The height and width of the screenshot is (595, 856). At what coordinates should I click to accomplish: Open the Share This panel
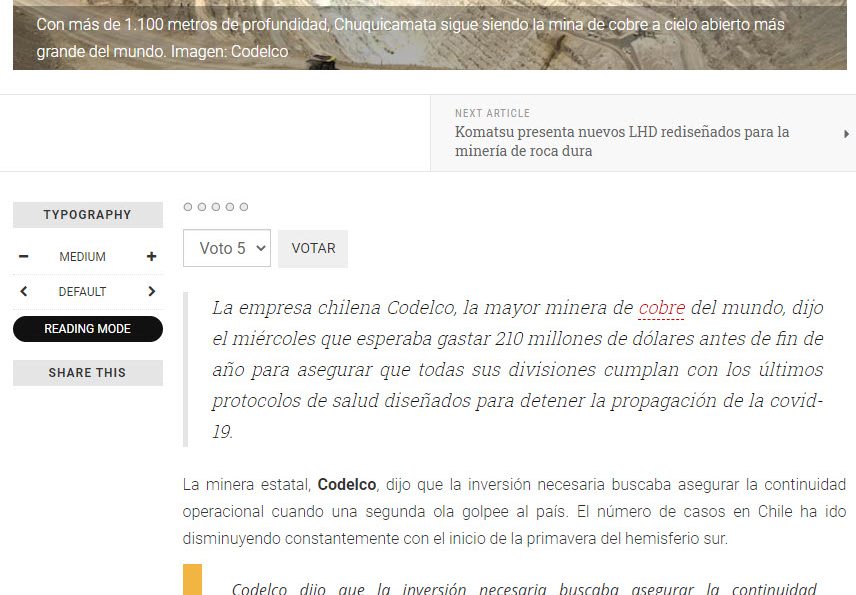[88, 373]
